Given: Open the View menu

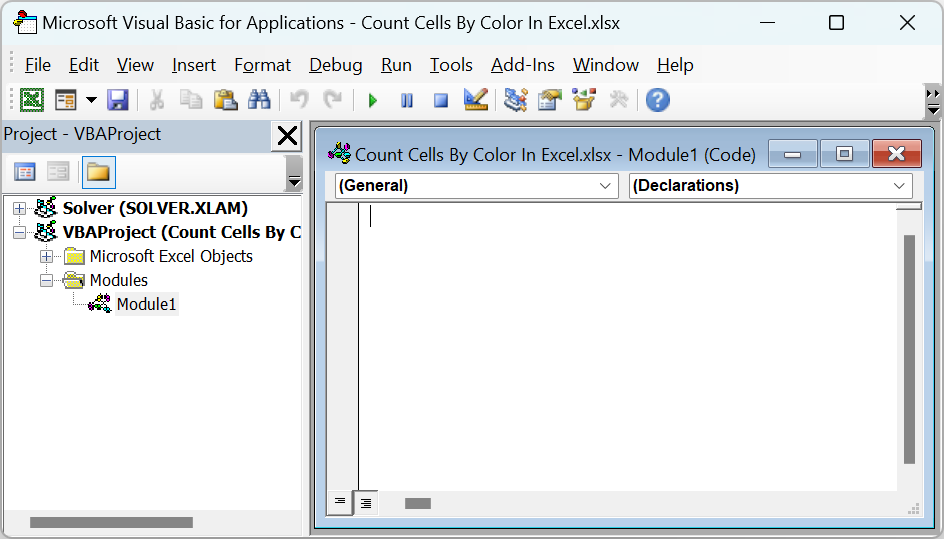Looking at the screenshot, I should [135, 65].
